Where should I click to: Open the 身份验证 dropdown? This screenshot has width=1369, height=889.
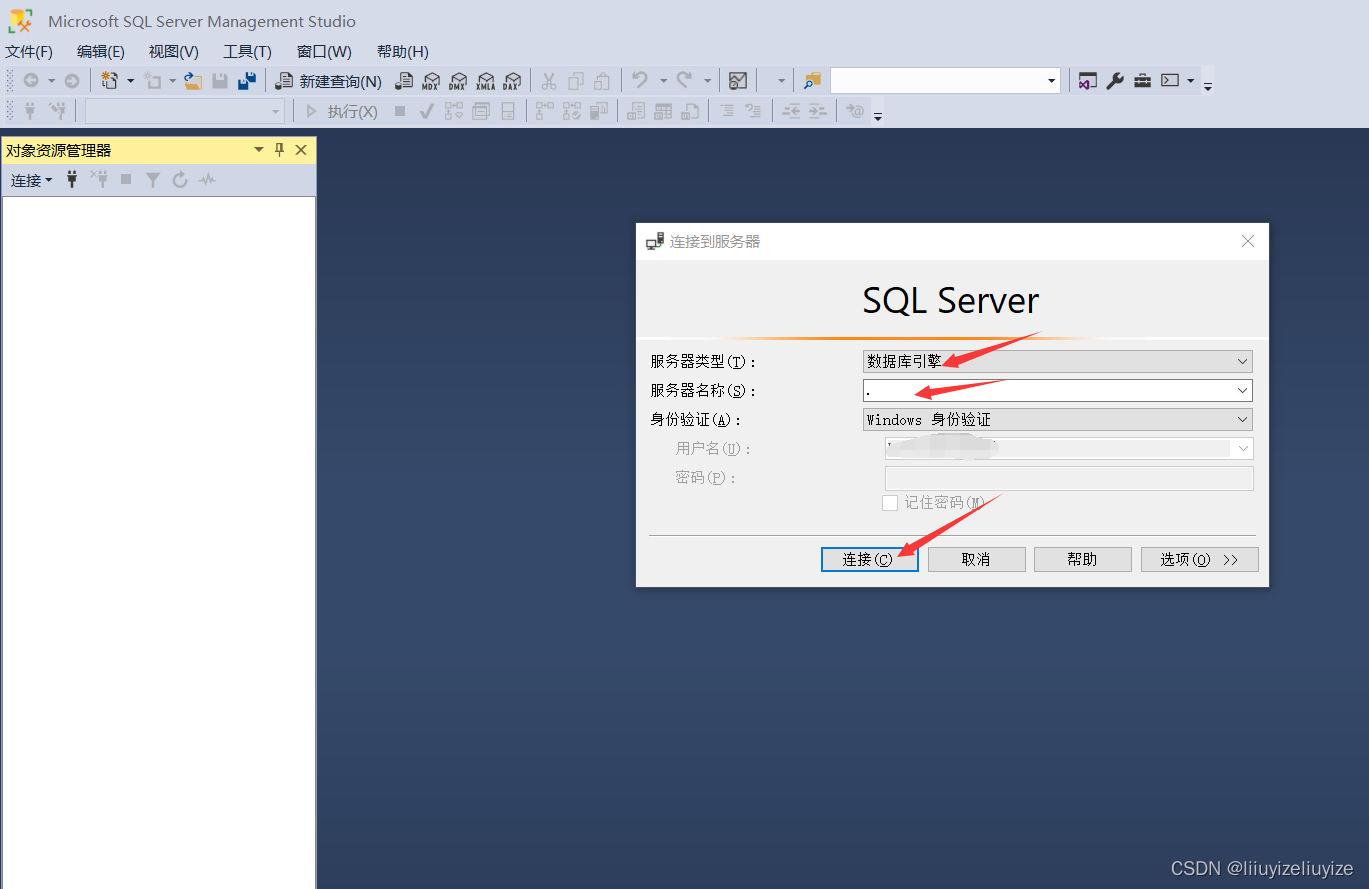pos(1058,420)
